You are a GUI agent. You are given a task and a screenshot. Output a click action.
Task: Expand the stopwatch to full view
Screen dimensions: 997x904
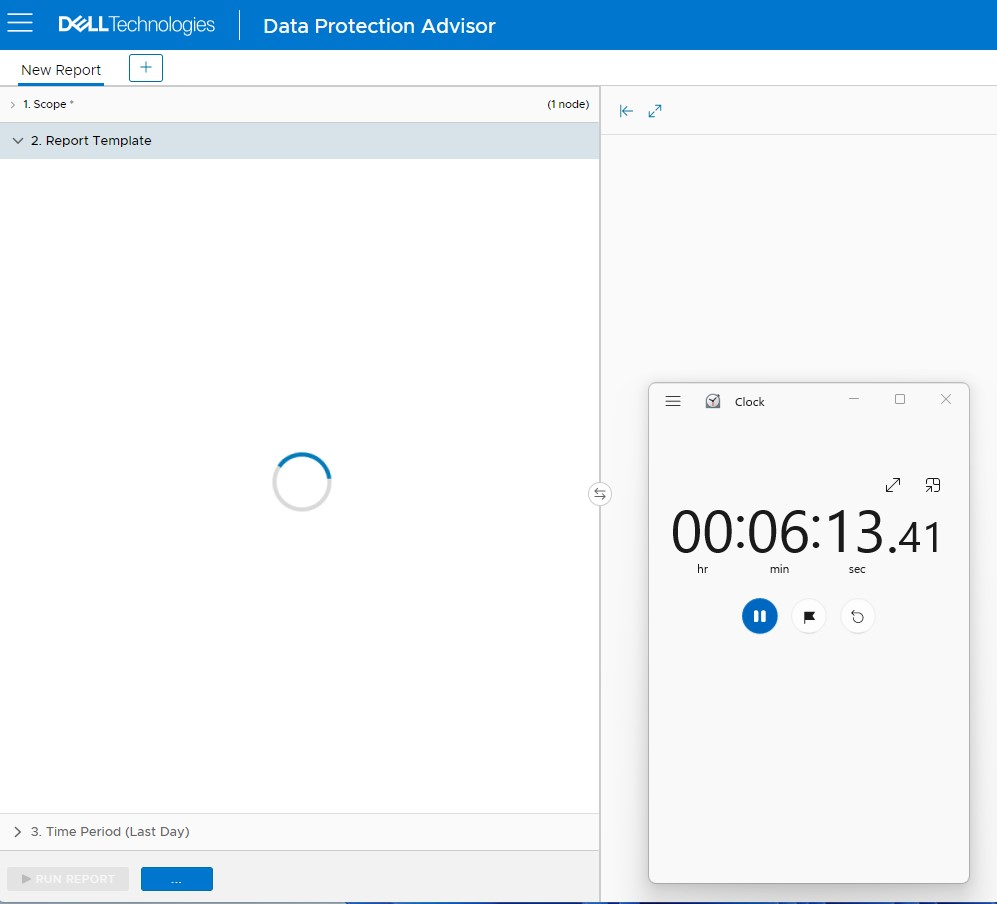893,485
